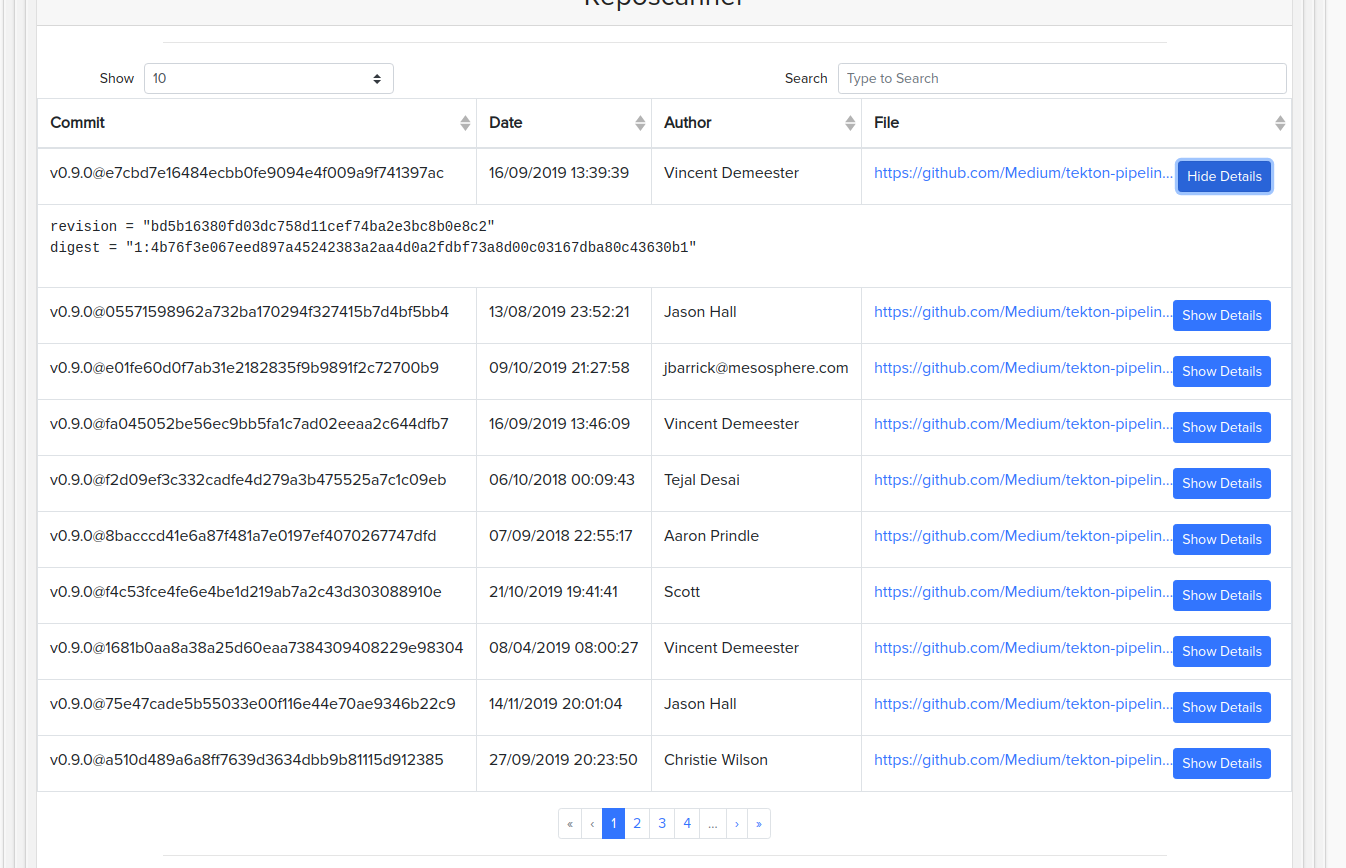Hide details for commit e7cbd7e16484
The image size is (1346, 868).
(1224, 176)
